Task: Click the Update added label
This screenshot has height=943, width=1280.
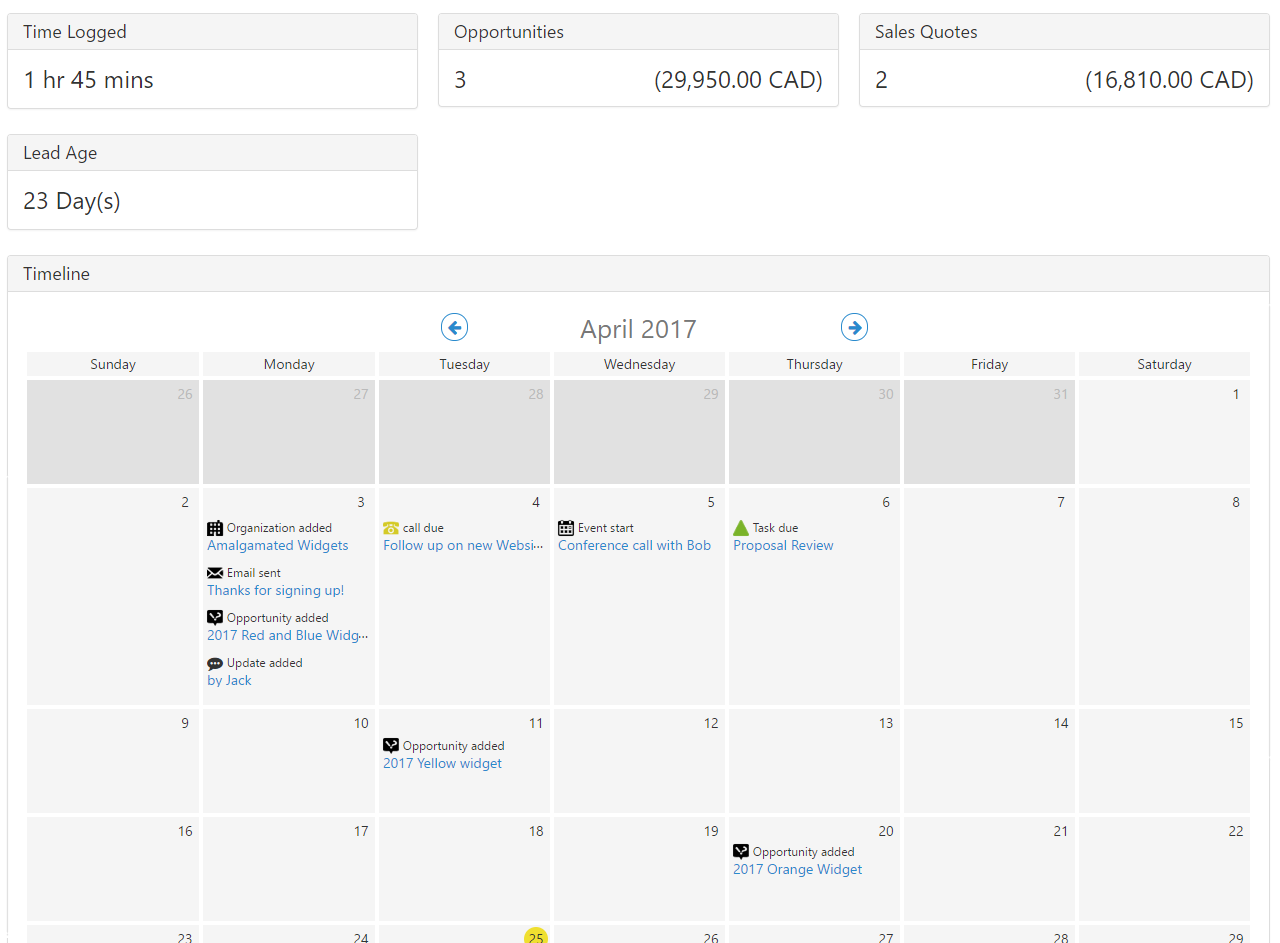Action: [x=264, y=663]
